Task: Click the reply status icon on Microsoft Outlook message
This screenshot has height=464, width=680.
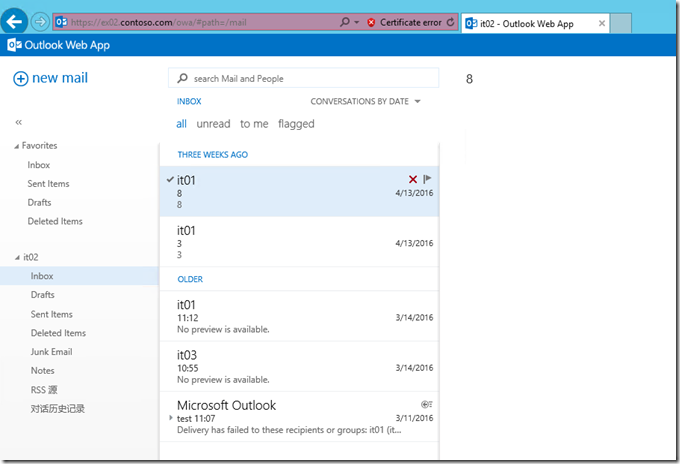Action: point(426,404)
